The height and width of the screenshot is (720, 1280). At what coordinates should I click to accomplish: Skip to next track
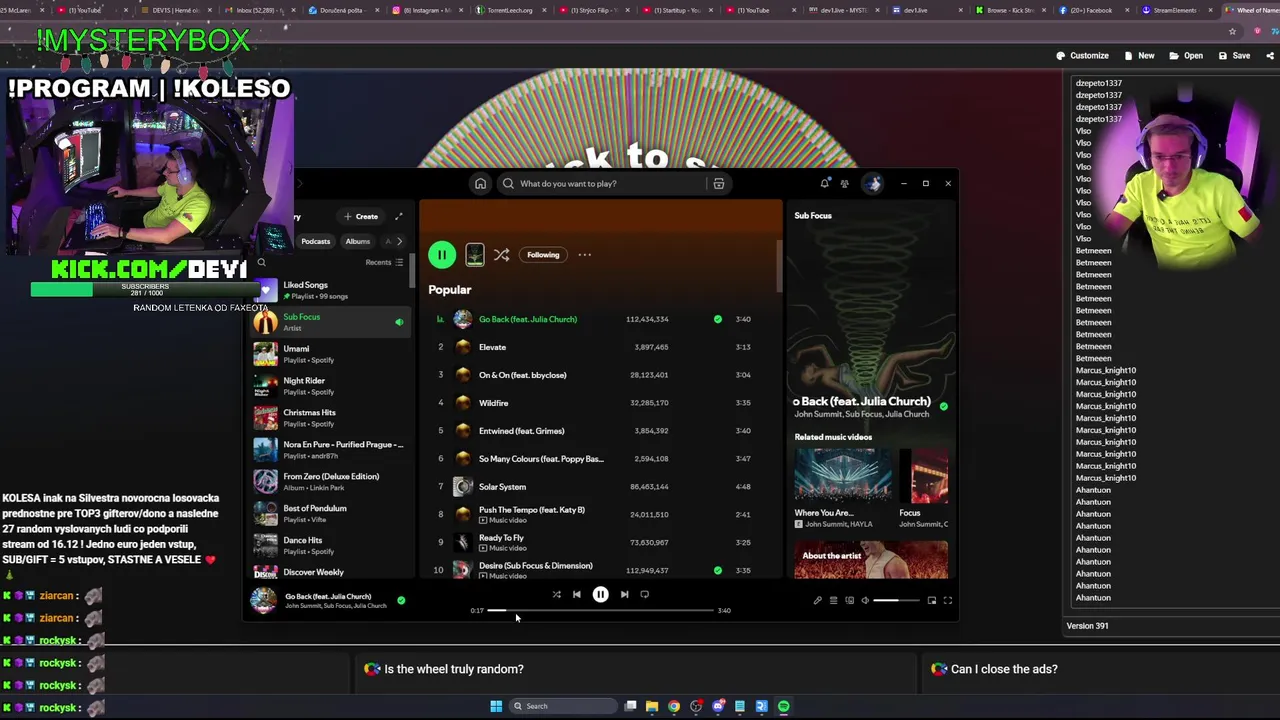[624, 595]
